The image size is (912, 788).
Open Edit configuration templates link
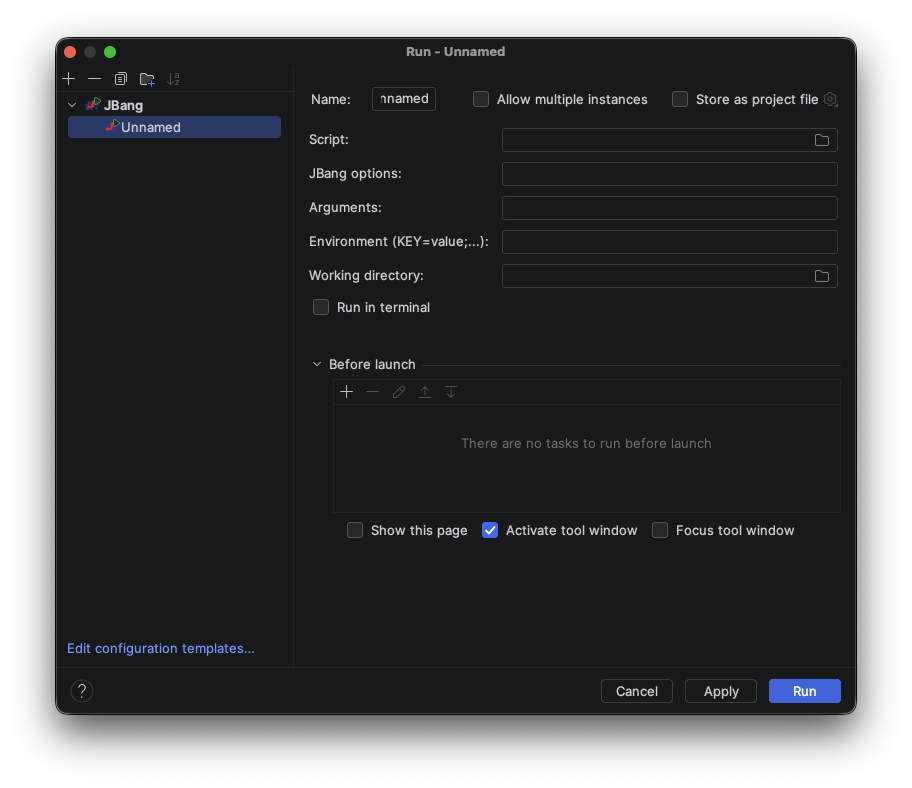point(161,648)
